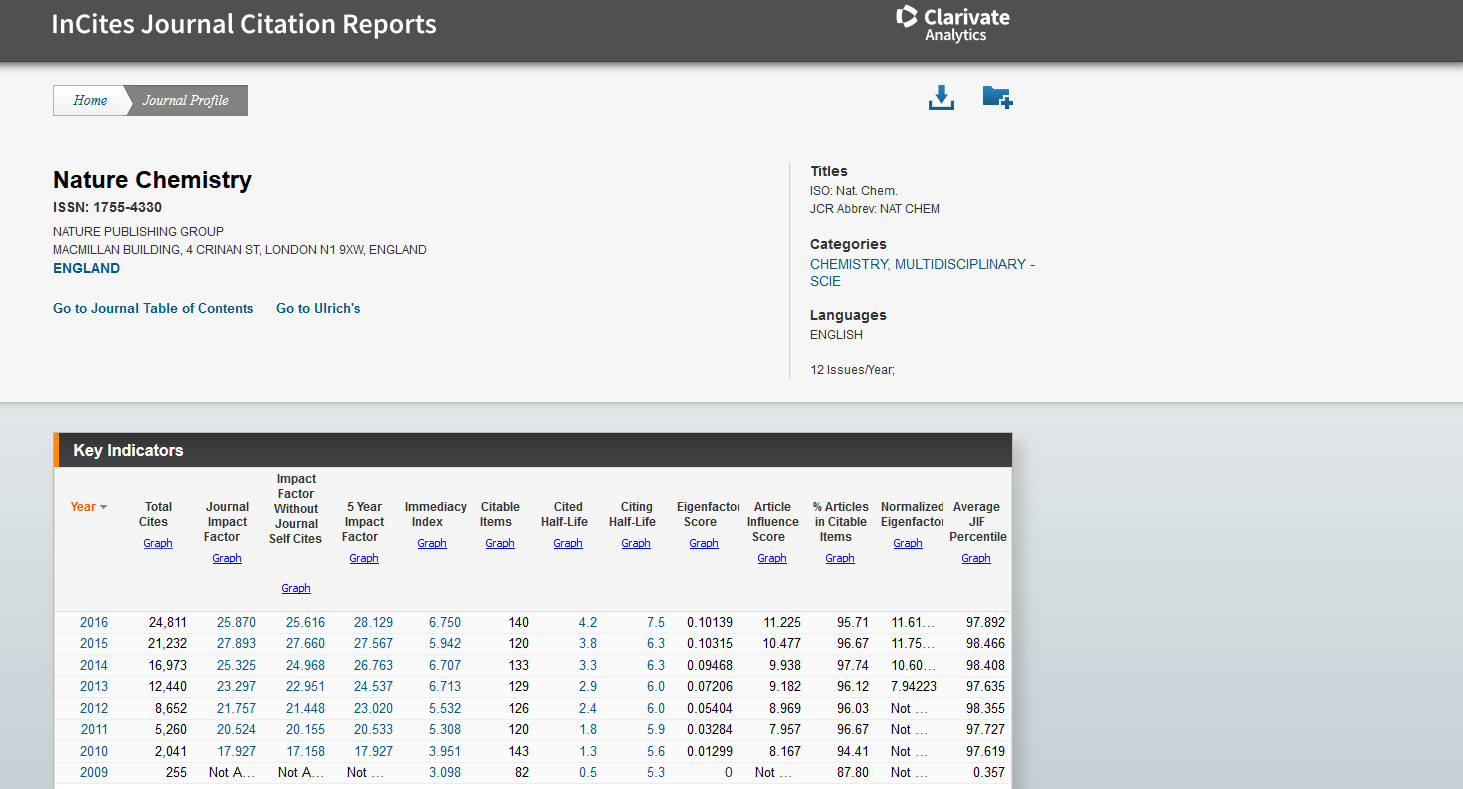The height and width of the screenshot is (789, 1463).
Task: Open Graph under Normalized Eigenfactor
Action: pyautogui.click(x=908, y=543)
